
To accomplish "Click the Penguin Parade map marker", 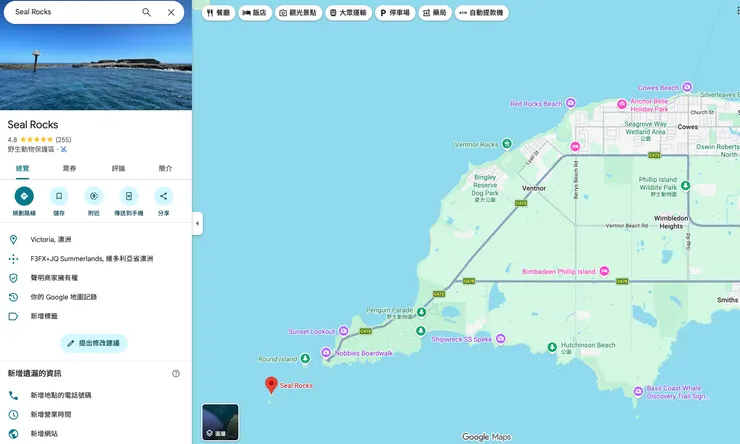I will pos(421,312).
